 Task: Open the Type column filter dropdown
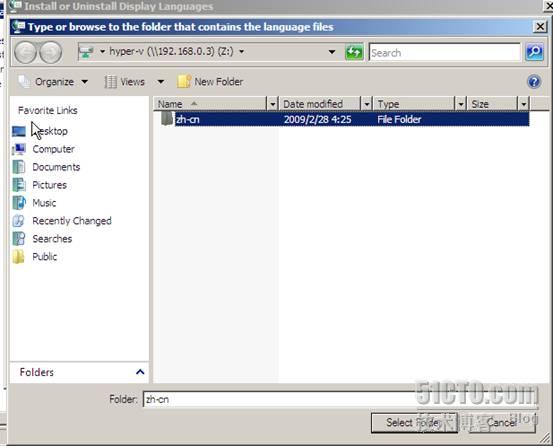[x=461, y=104]
